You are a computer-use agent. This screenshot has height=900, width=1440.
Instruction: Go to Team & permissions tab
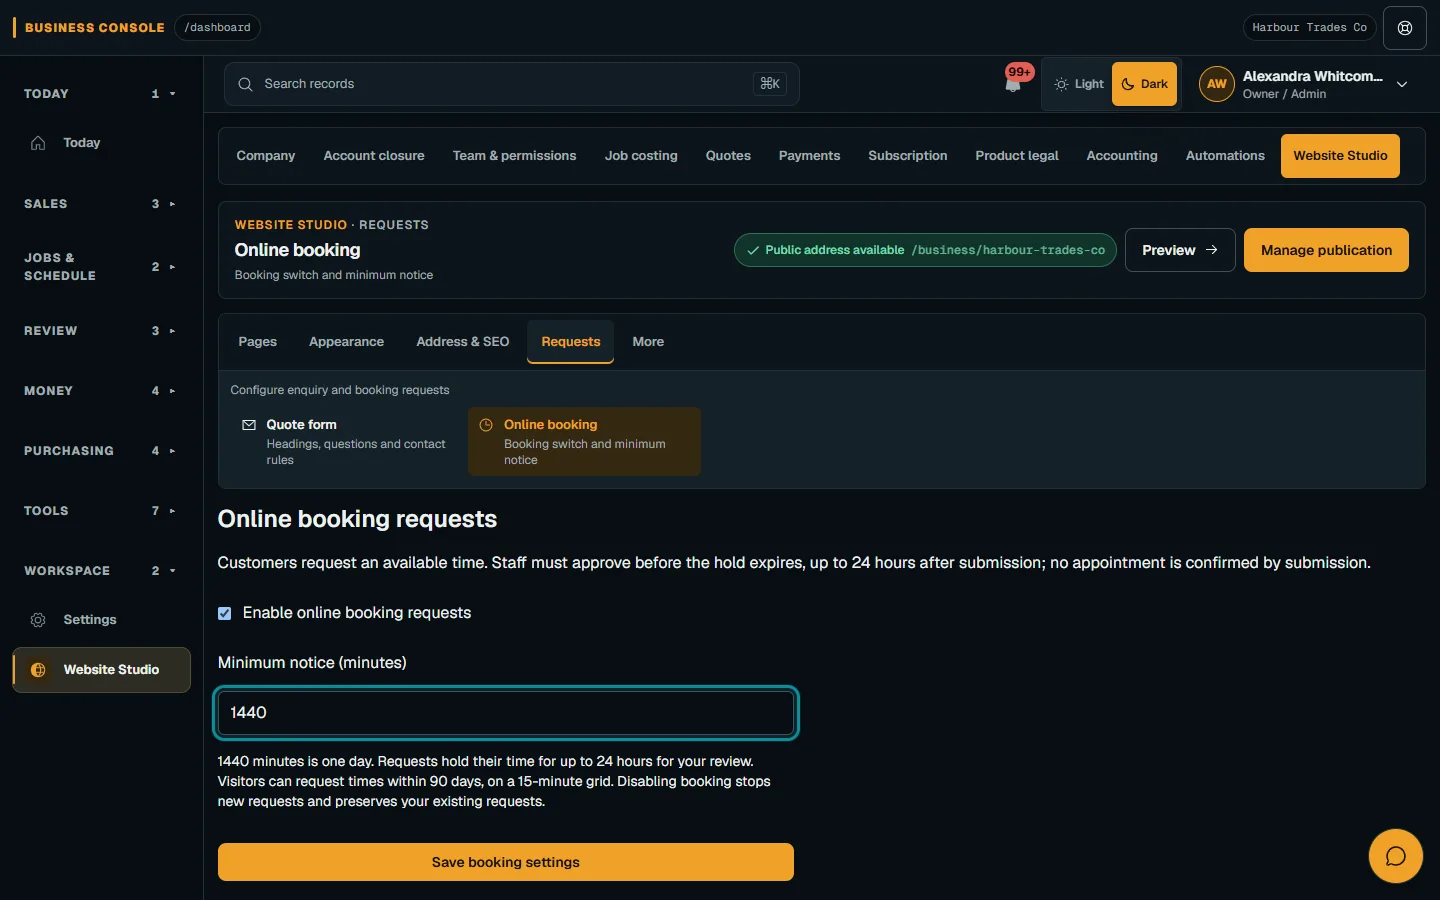click(x=514, y=156)
